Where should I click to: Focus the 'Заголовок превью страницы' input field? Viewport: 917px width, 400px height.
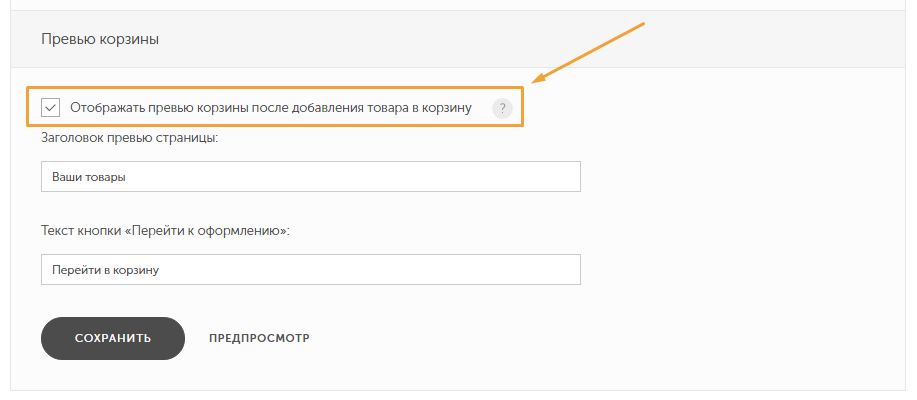311,177
